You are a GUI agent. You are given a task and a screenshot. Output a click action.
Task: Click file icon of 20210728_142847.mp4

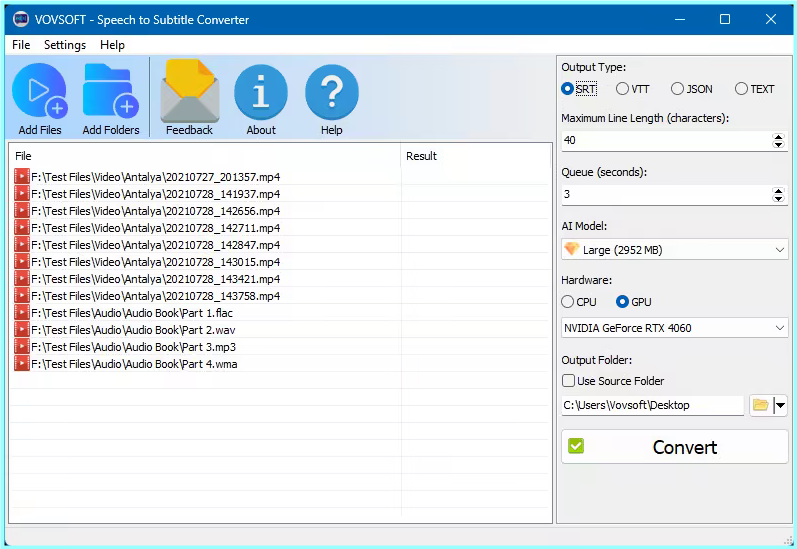[22, 245]
